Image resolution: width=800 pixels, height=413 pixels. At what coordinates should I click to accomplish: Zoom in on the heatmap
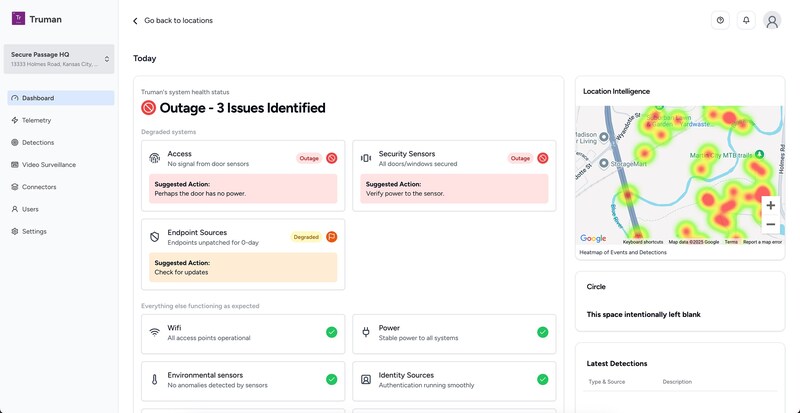(770, 205)
